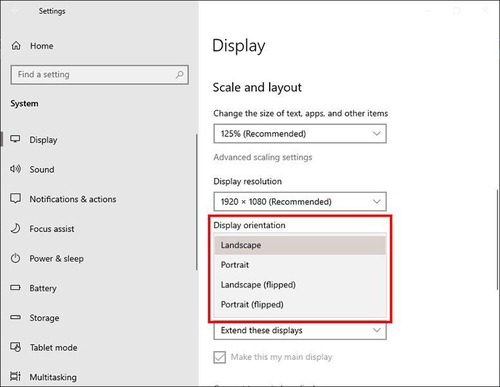
Task: Click the right-side page scrollbar
Action: tap(498, 239)
